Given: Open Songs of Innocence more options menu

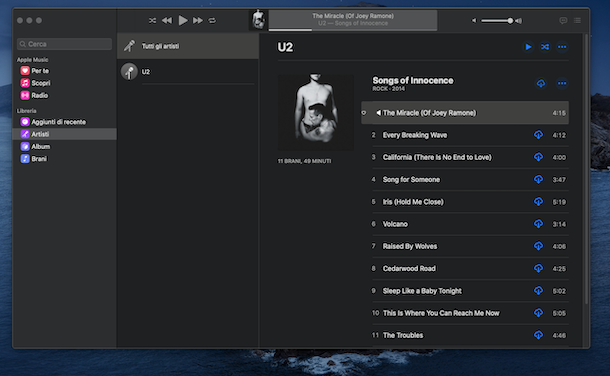Looking at the screenshot, I should (x=562, y=83).
